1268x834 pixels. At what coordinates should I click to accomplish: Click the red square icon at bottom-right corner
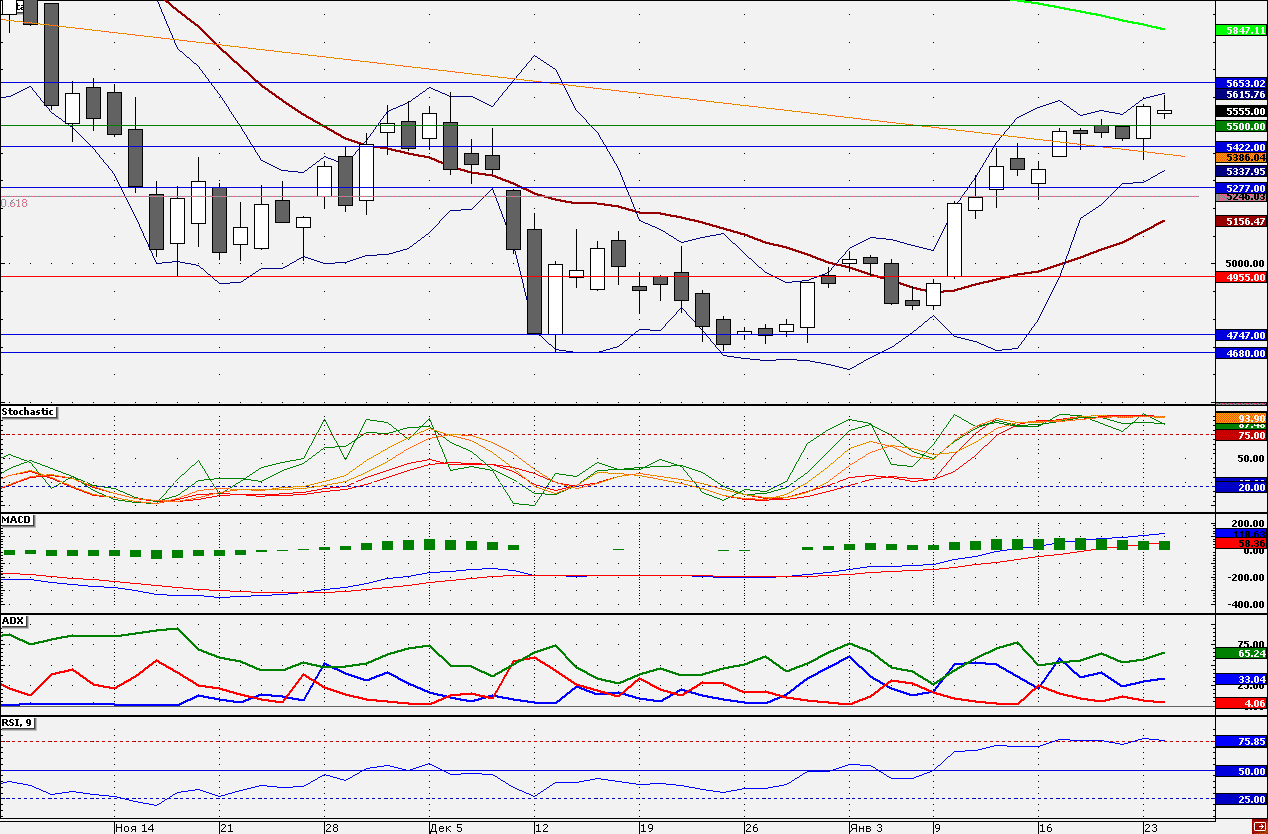[1259, 826]
